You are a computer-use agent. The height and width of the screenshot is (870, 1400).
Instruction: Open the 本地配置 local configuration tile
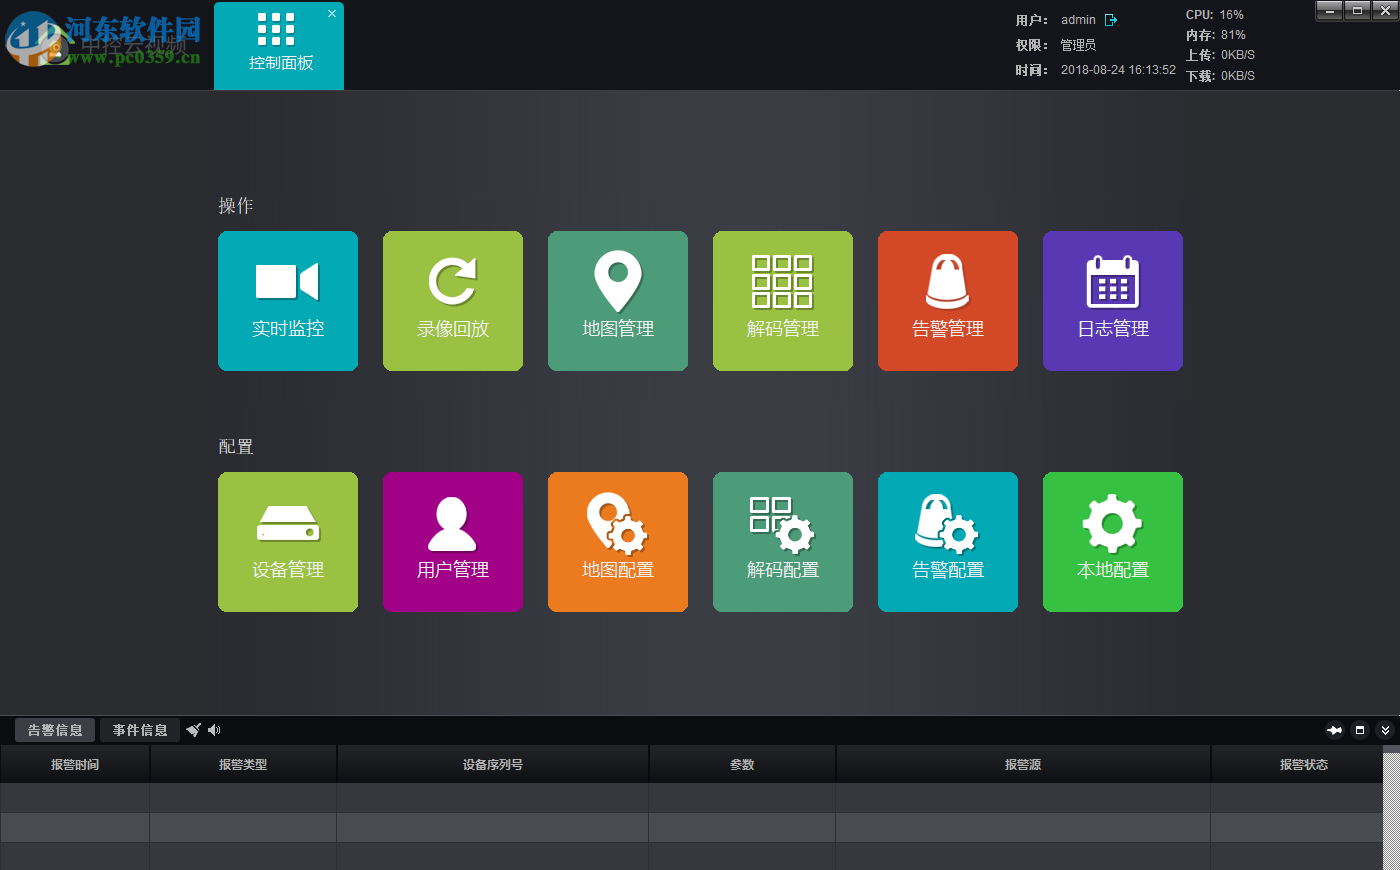[1113, 542]
